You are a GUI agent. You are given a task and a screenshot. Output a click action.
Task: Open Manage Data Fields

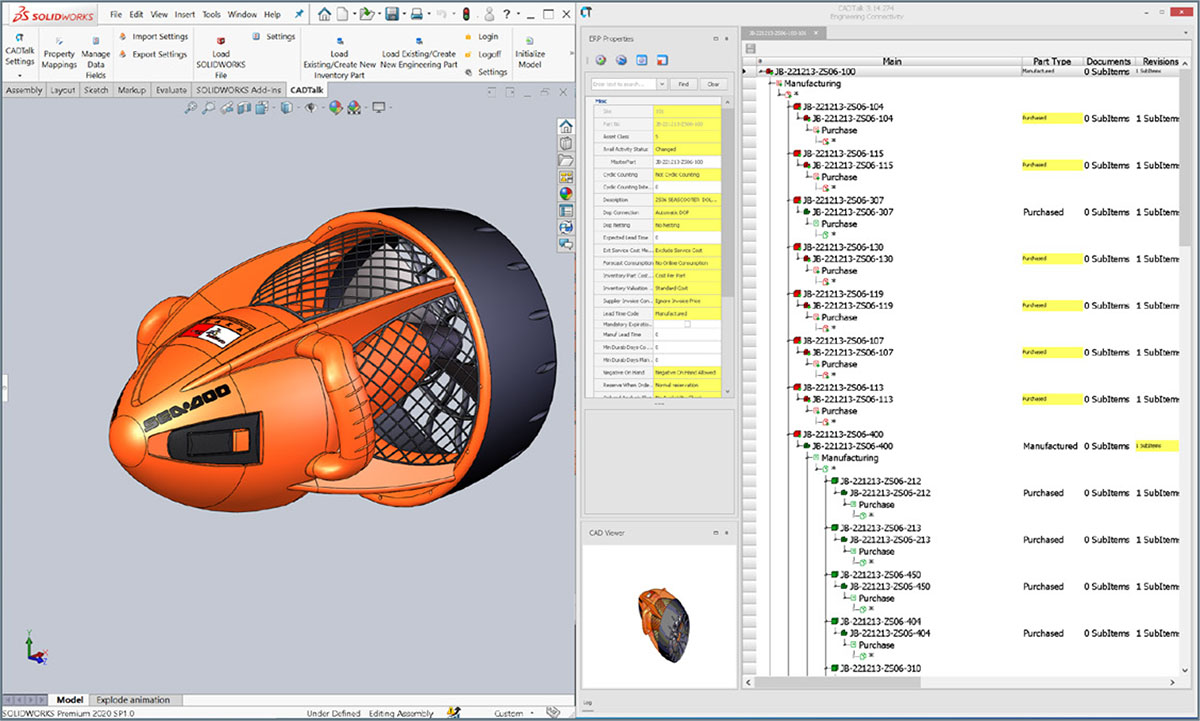[96, 54]
